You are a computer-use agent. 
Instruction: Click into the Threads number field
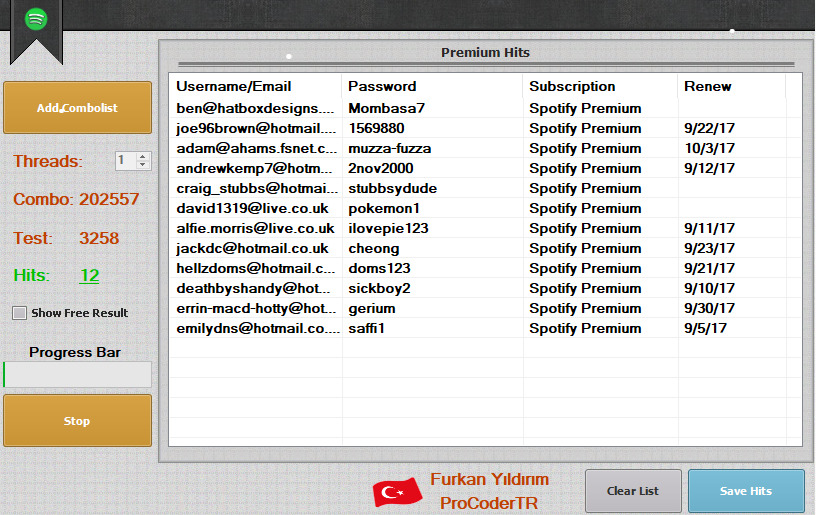[125, 161]
